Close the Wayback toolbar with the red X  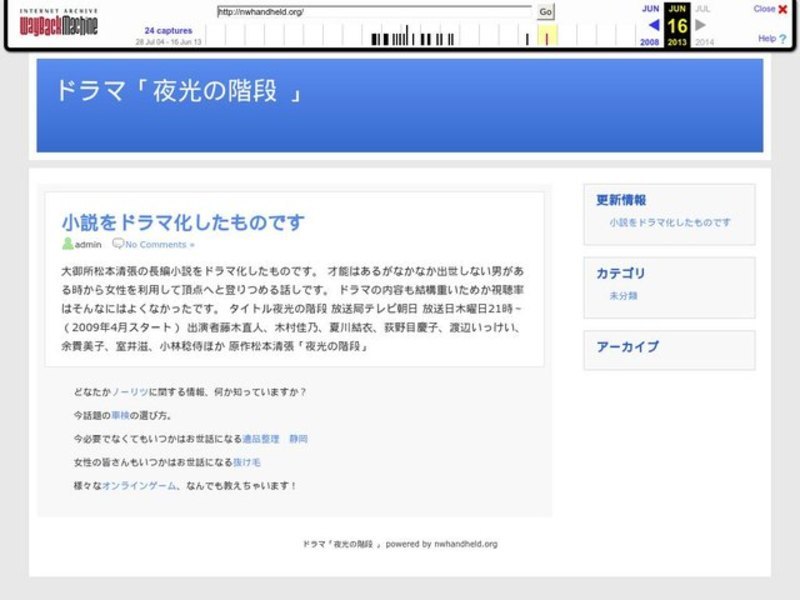(783, 9)
